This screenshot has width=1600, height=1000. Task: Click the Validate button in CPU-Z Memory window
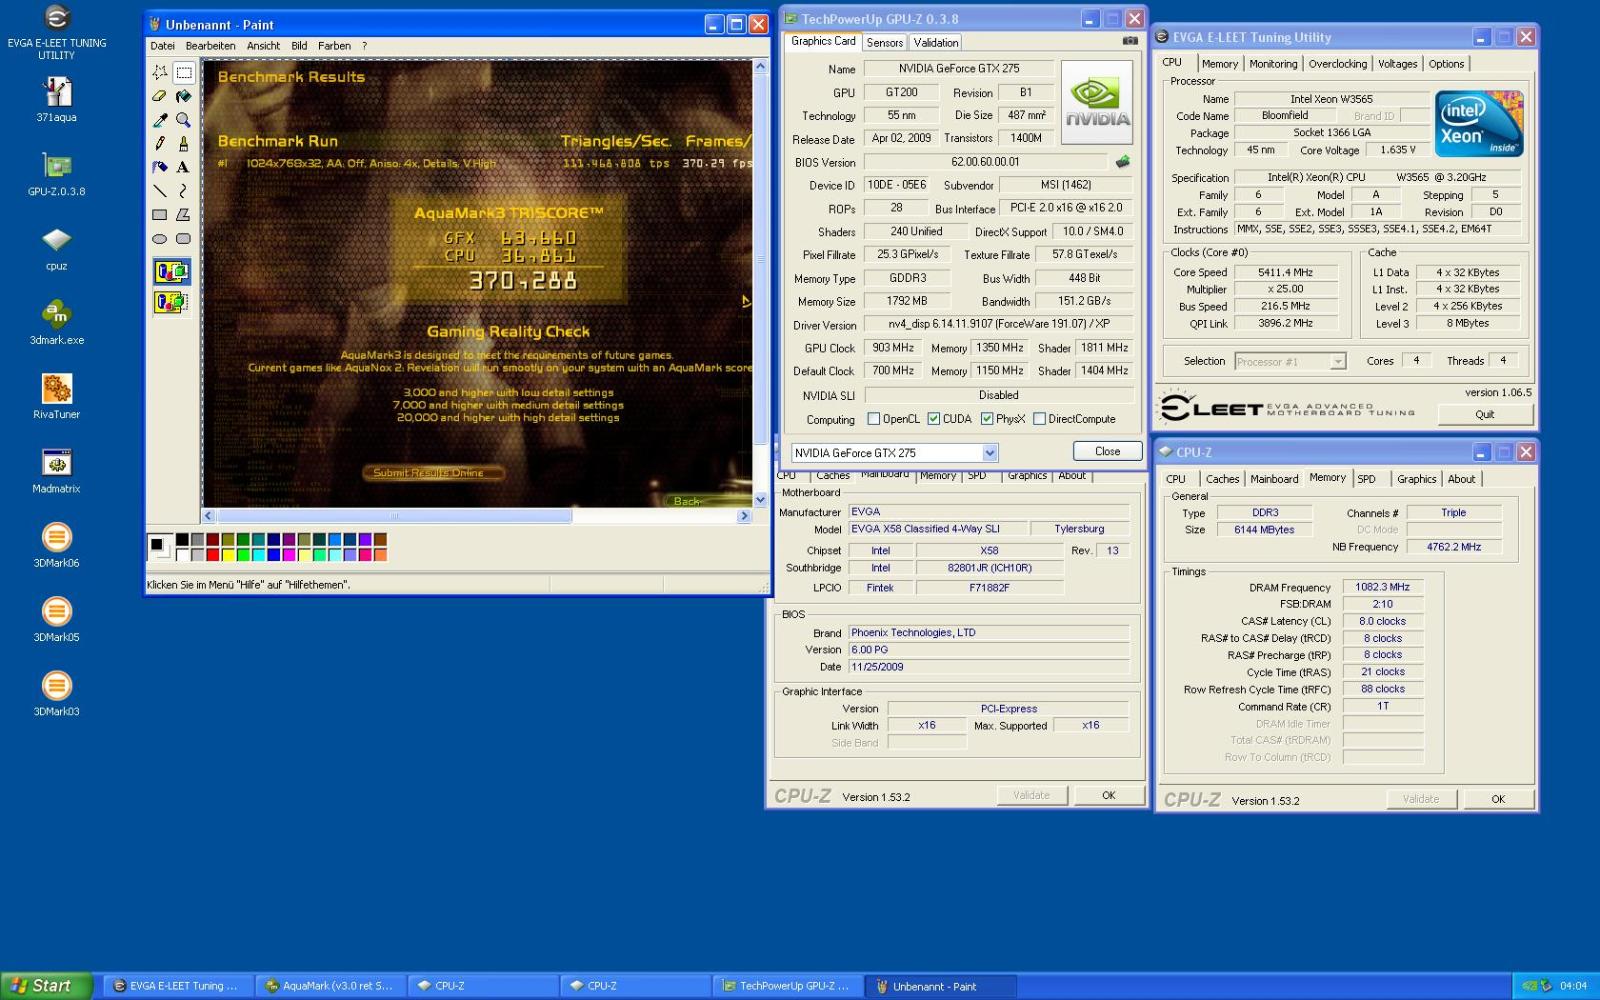click(x=1421, y=799)
